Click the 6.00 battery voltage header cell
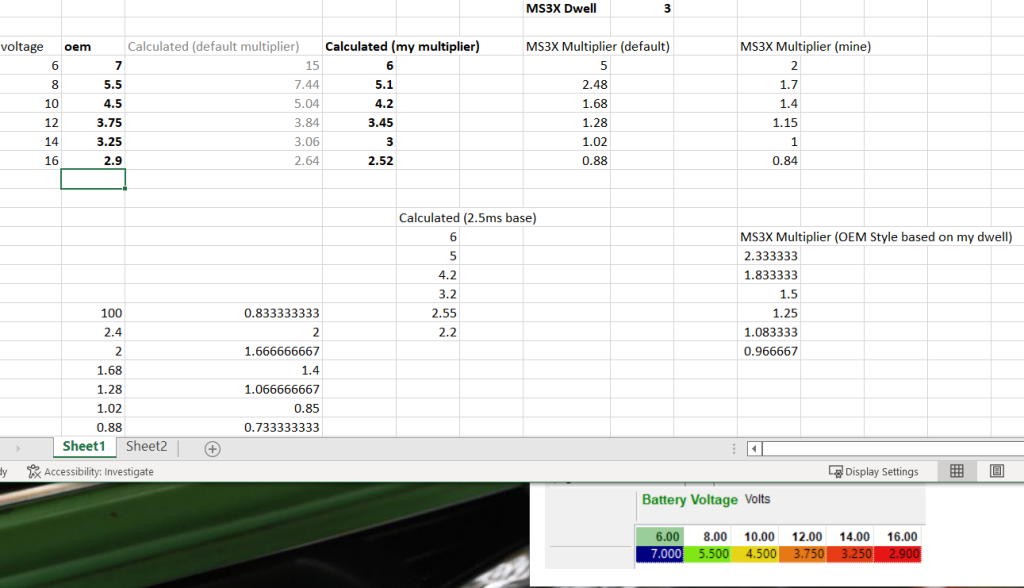This screenshot has width=1024, height=588. click(660, 536)
